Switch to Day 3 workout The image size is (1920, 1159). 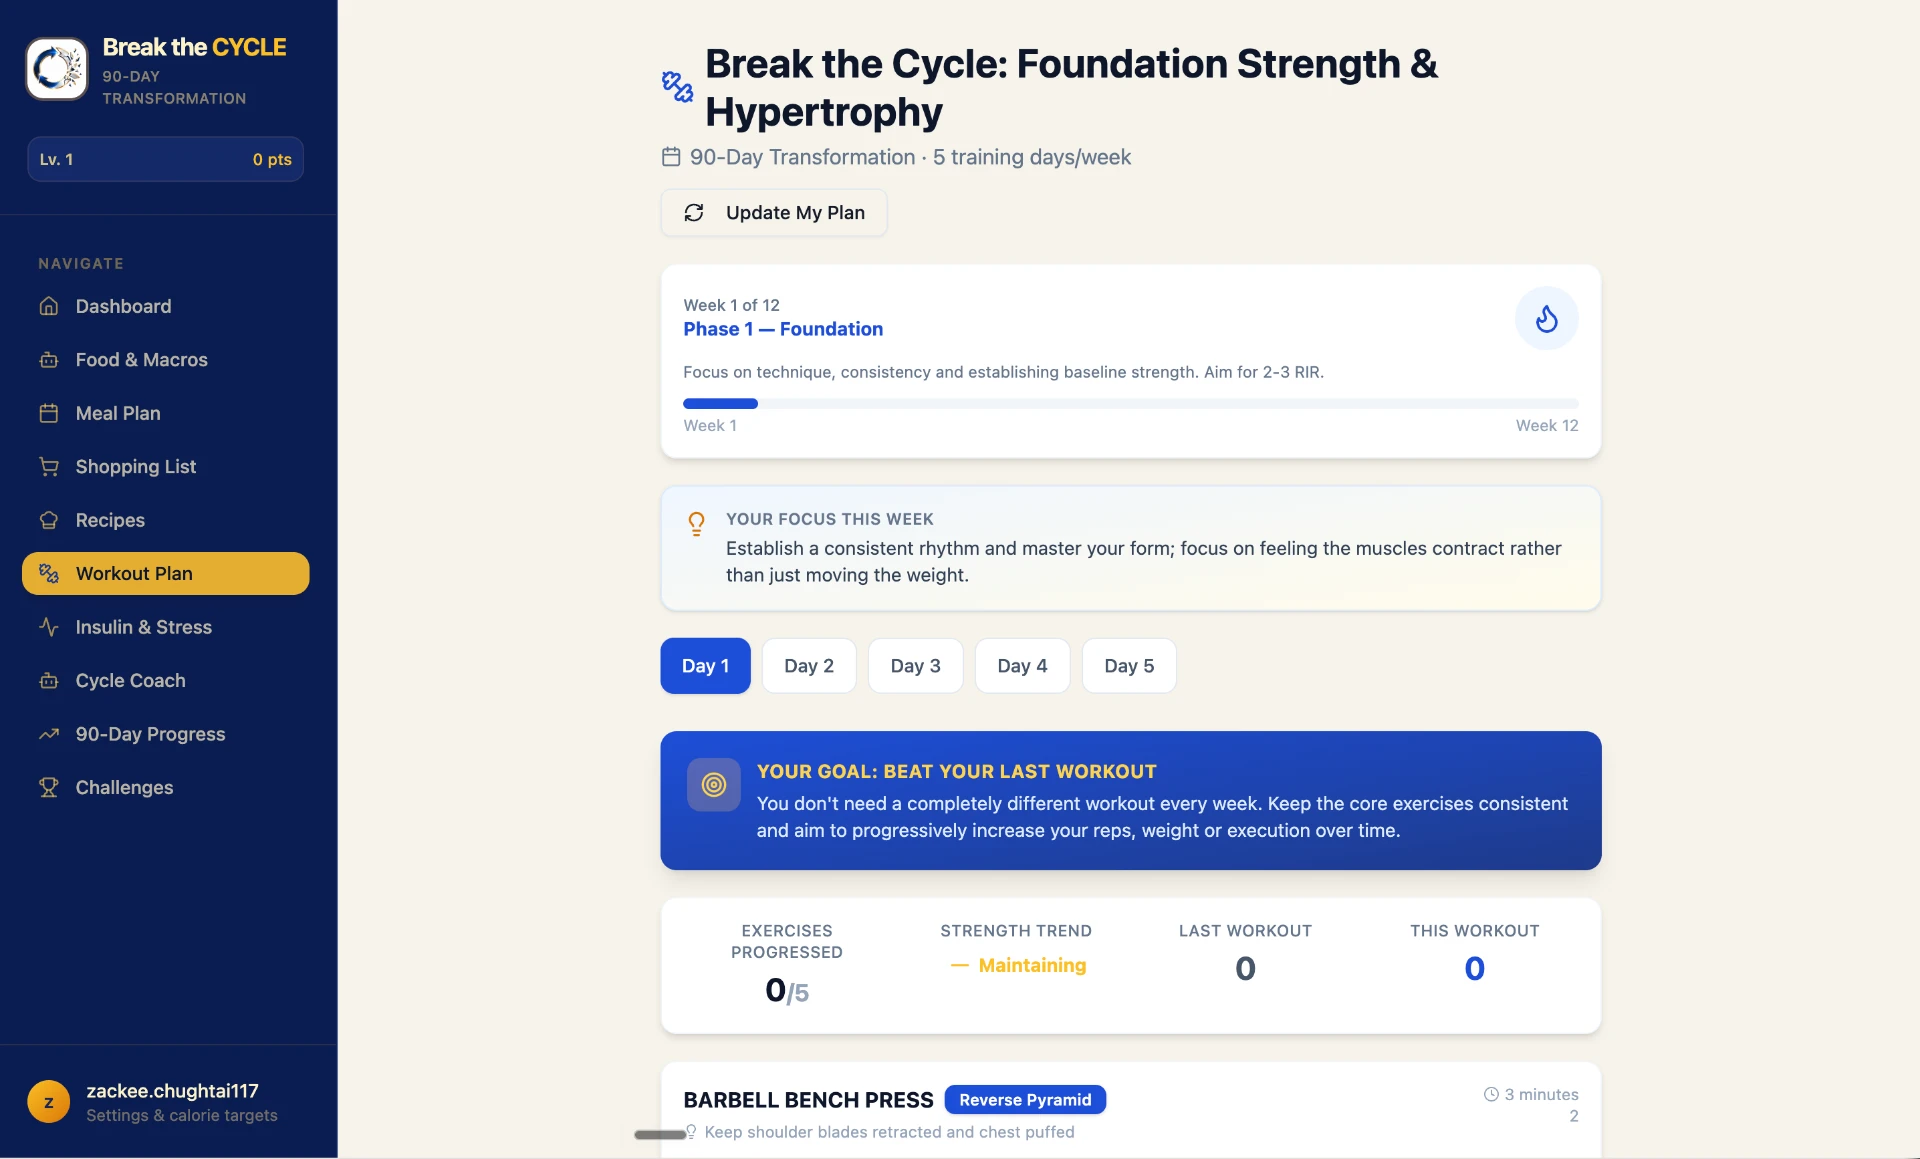[915, 666]
